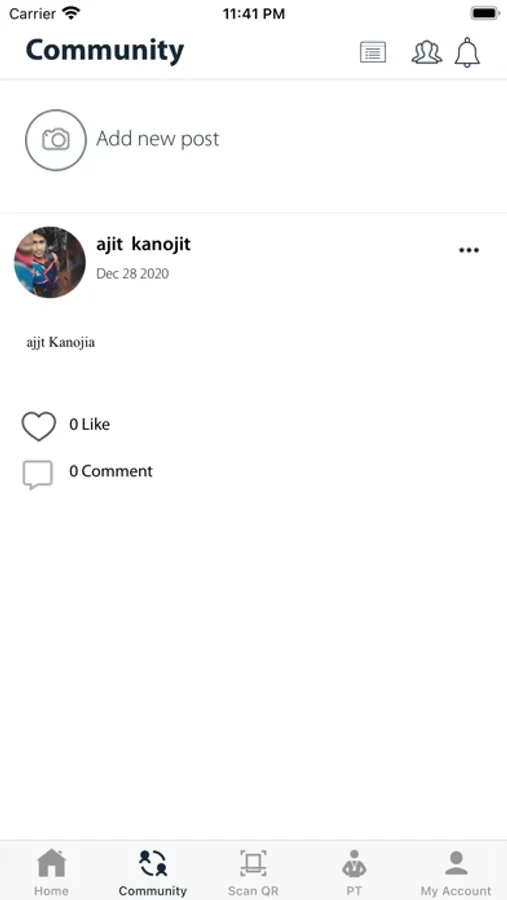507x900 pixels.
Task: Tap the 0 Like label
Action: [x=90, y=425]
